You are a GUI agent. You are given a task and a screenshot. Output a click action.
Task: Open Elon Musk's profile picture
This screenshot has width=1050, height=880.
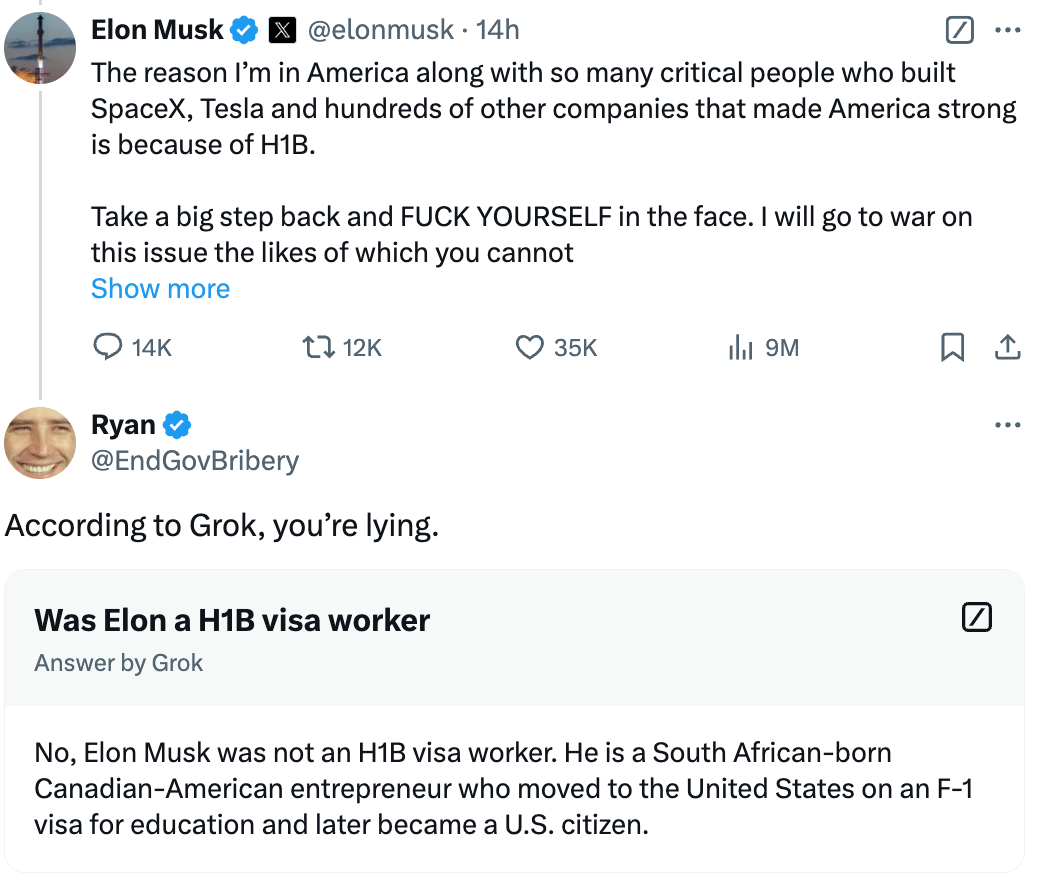[40, 48]
